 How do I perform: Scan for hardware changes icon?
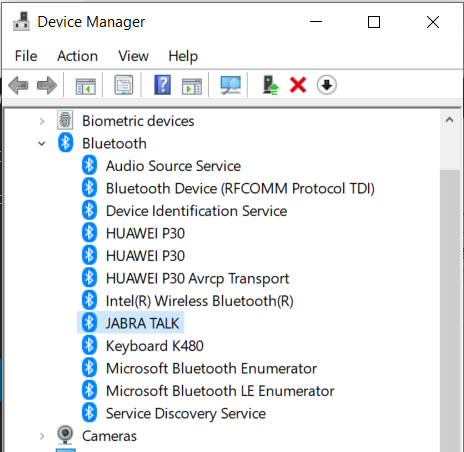231,85
